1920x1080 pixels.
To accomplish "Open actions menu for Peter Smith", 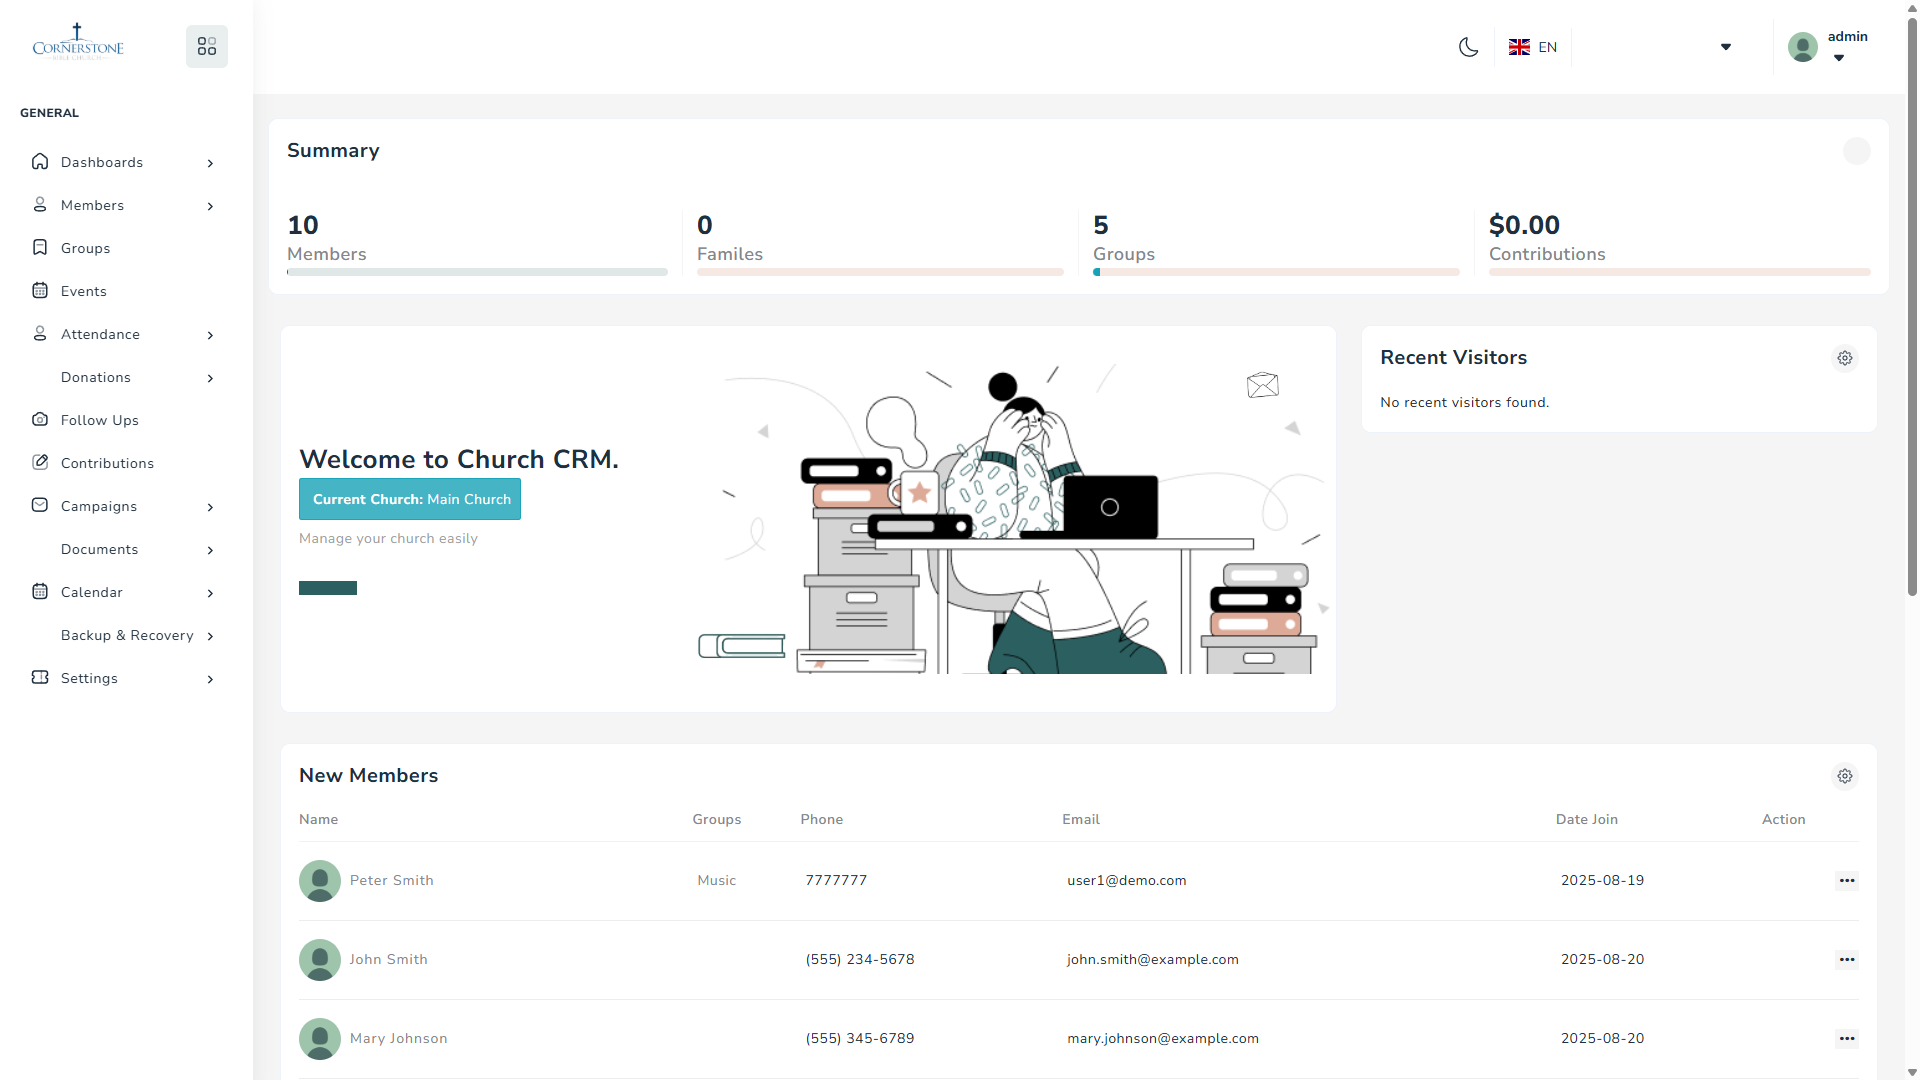I will tap(1846, 881).
